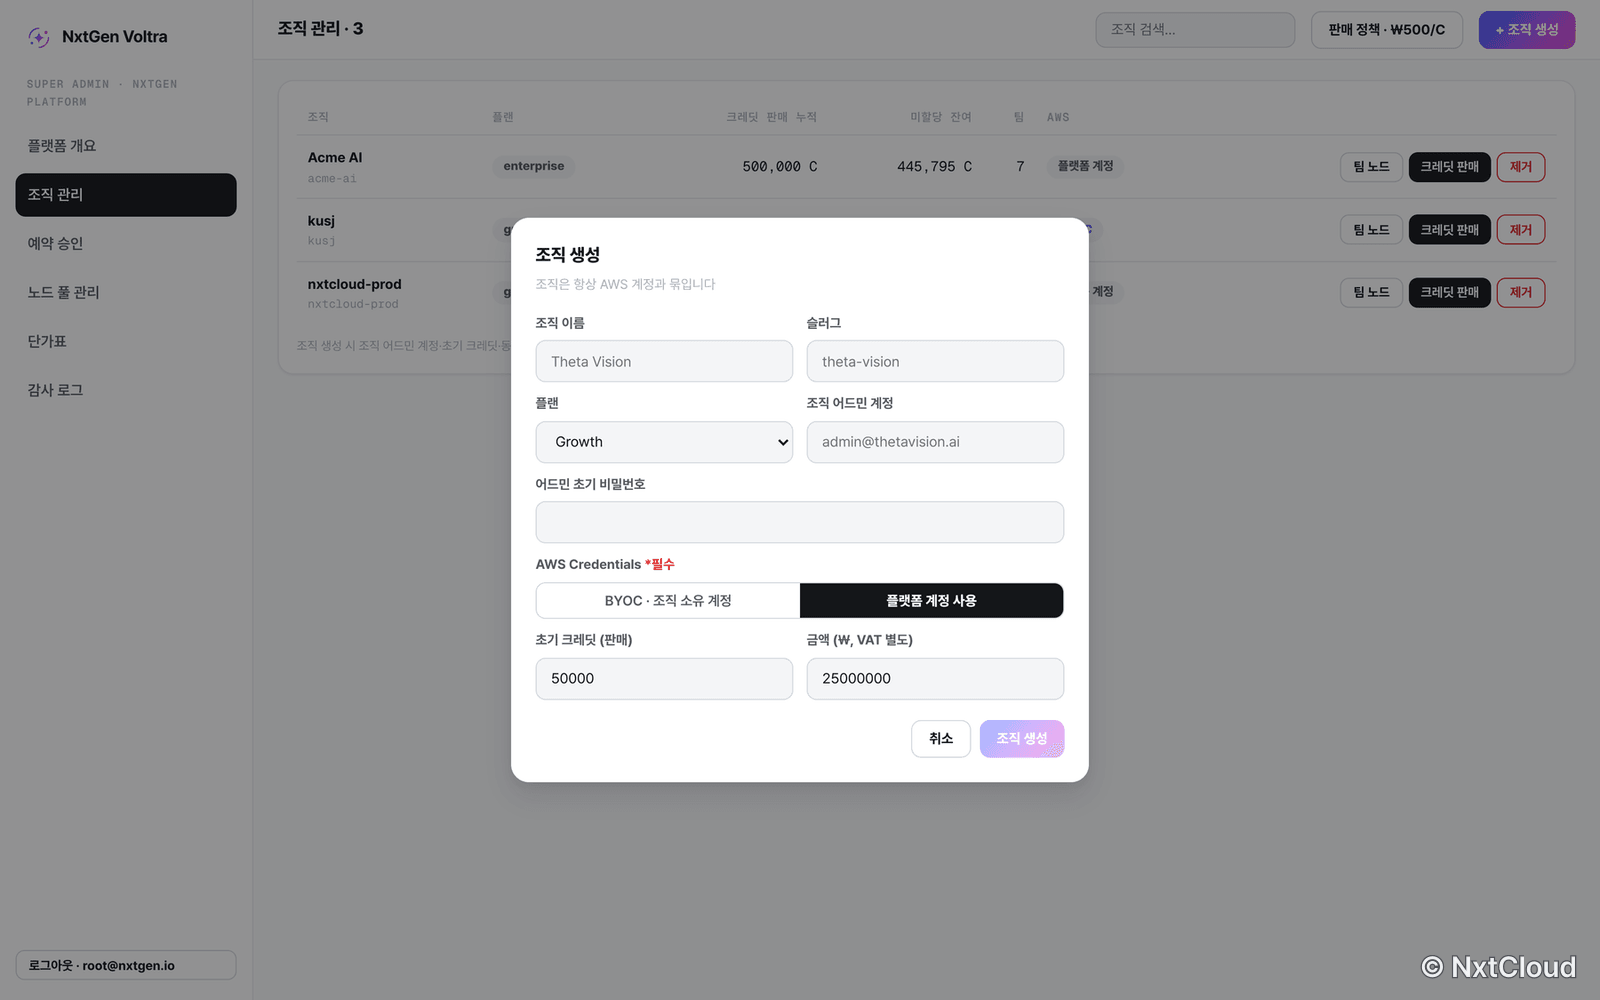The image size is (1600, 1000).
Task: Select 플랫폼 계정 사용 option
Action: pyautogui.click(x=931, y=601)
